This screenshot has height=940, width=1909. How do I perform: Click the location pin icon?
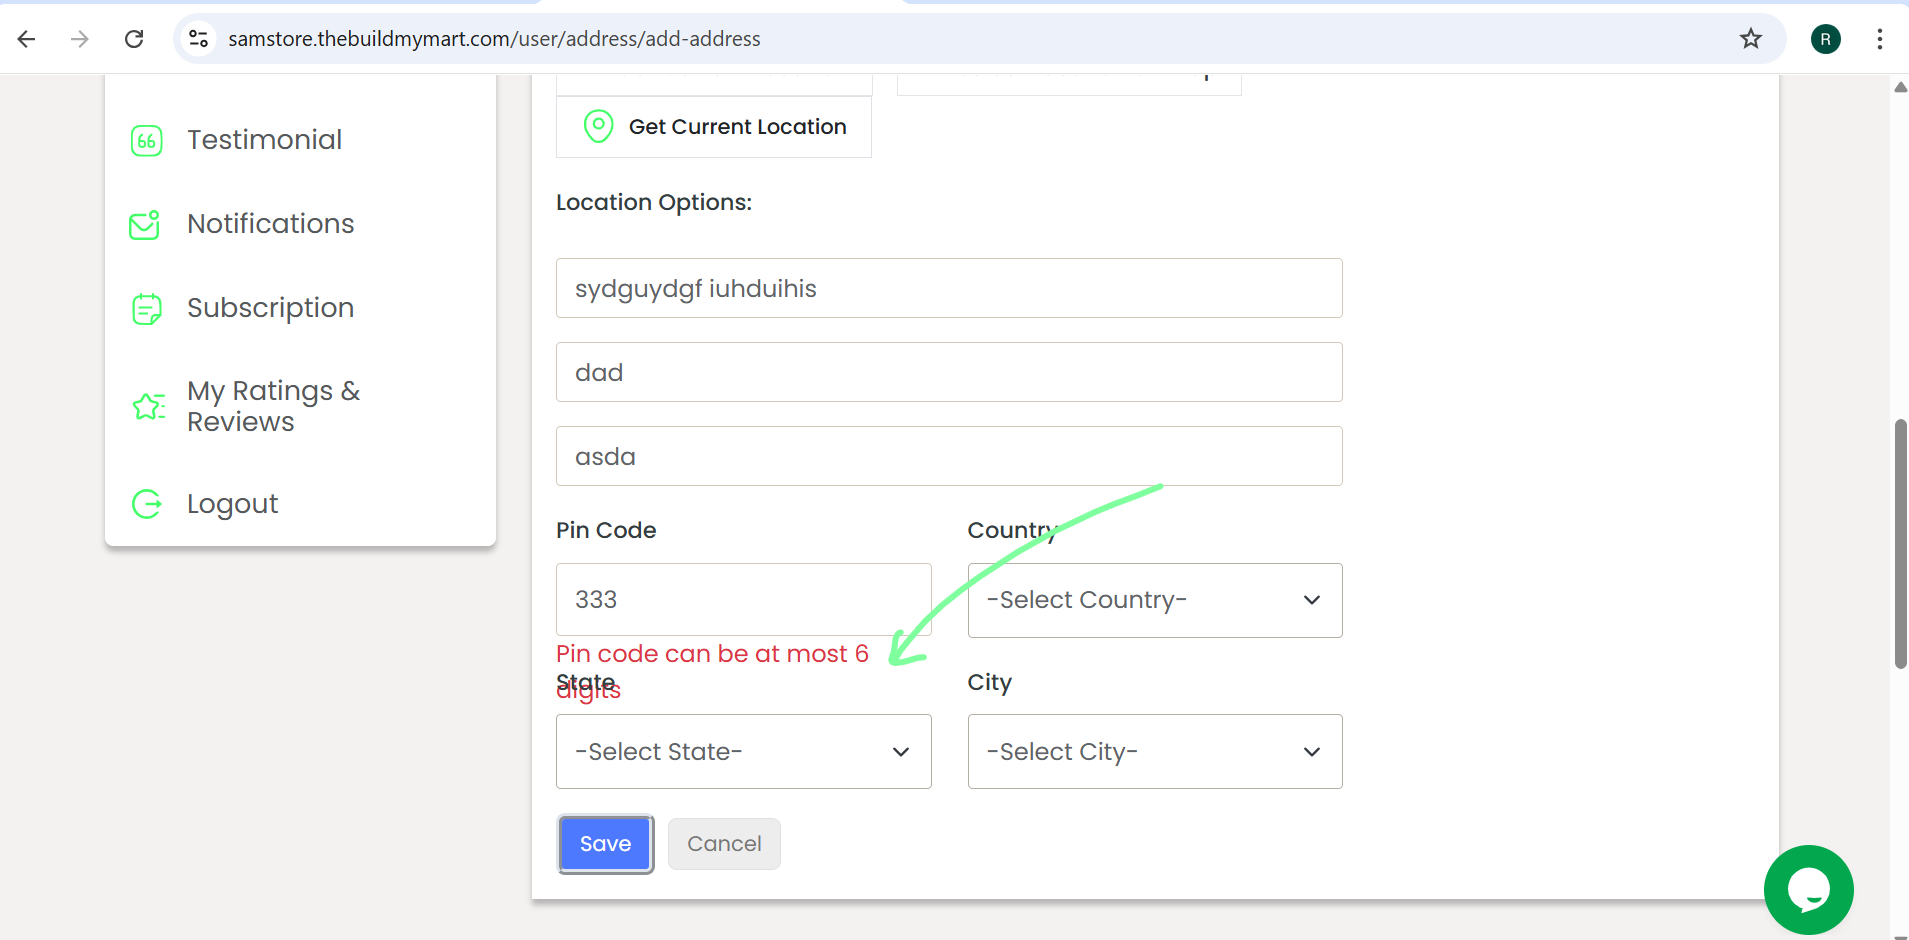(598, 127)
